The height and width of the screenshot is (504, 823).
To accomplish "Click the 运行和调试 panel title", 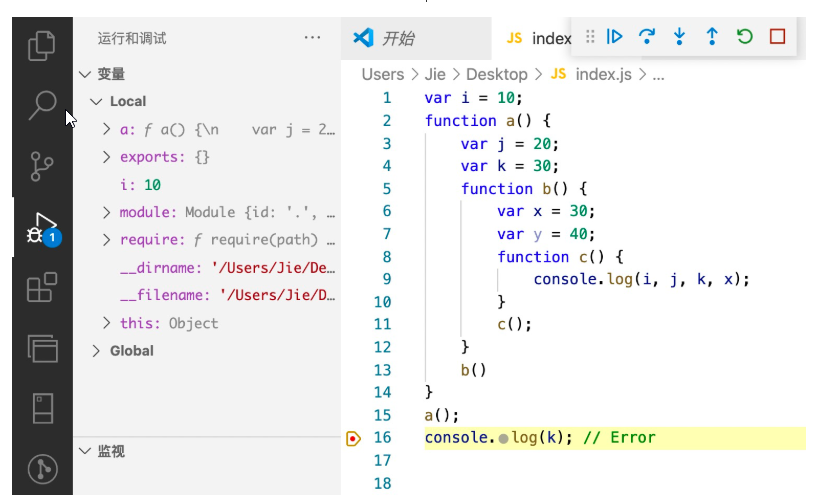I will click(132, 38).
